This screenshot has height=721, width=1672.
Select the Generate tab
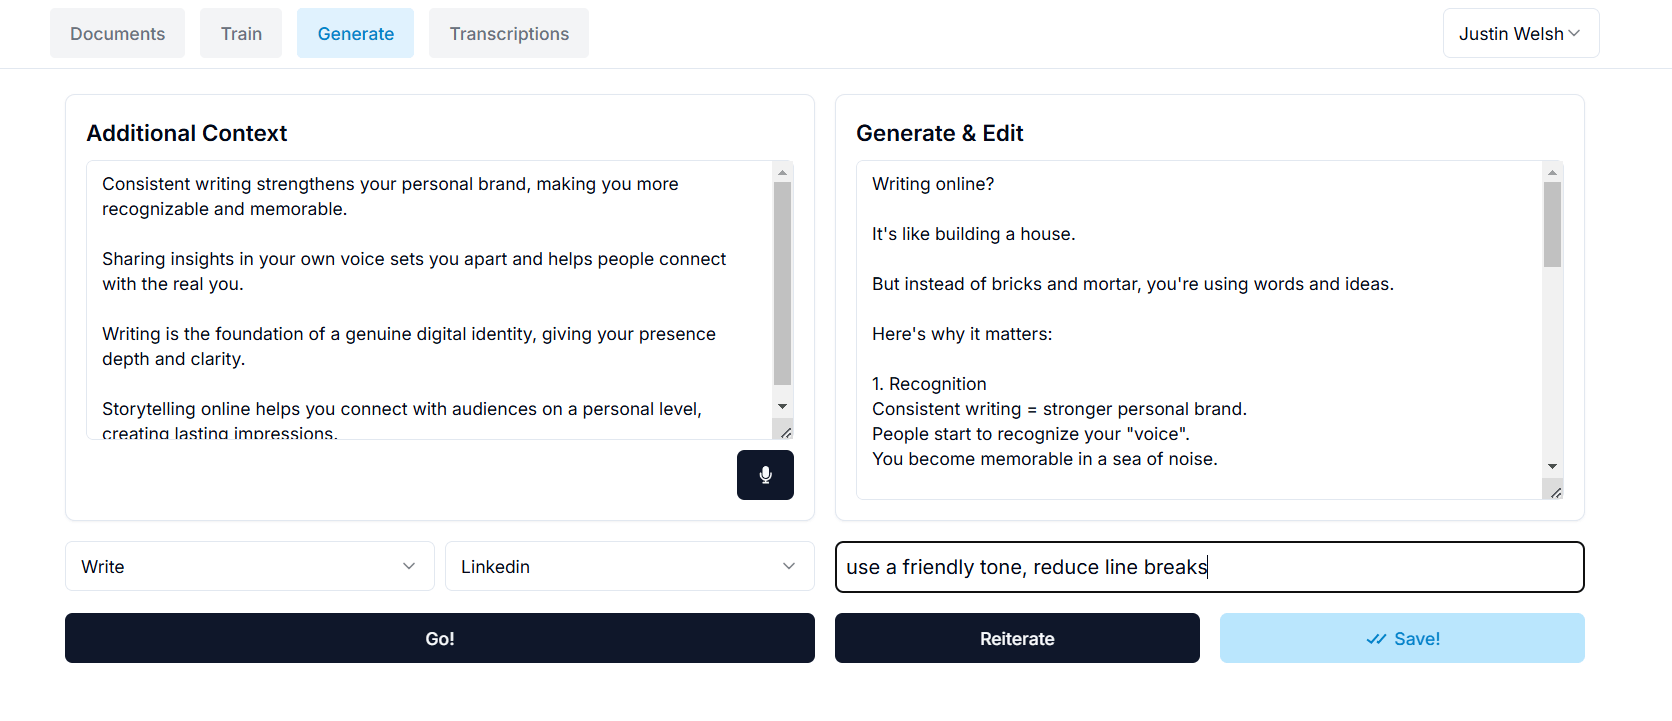355,33
